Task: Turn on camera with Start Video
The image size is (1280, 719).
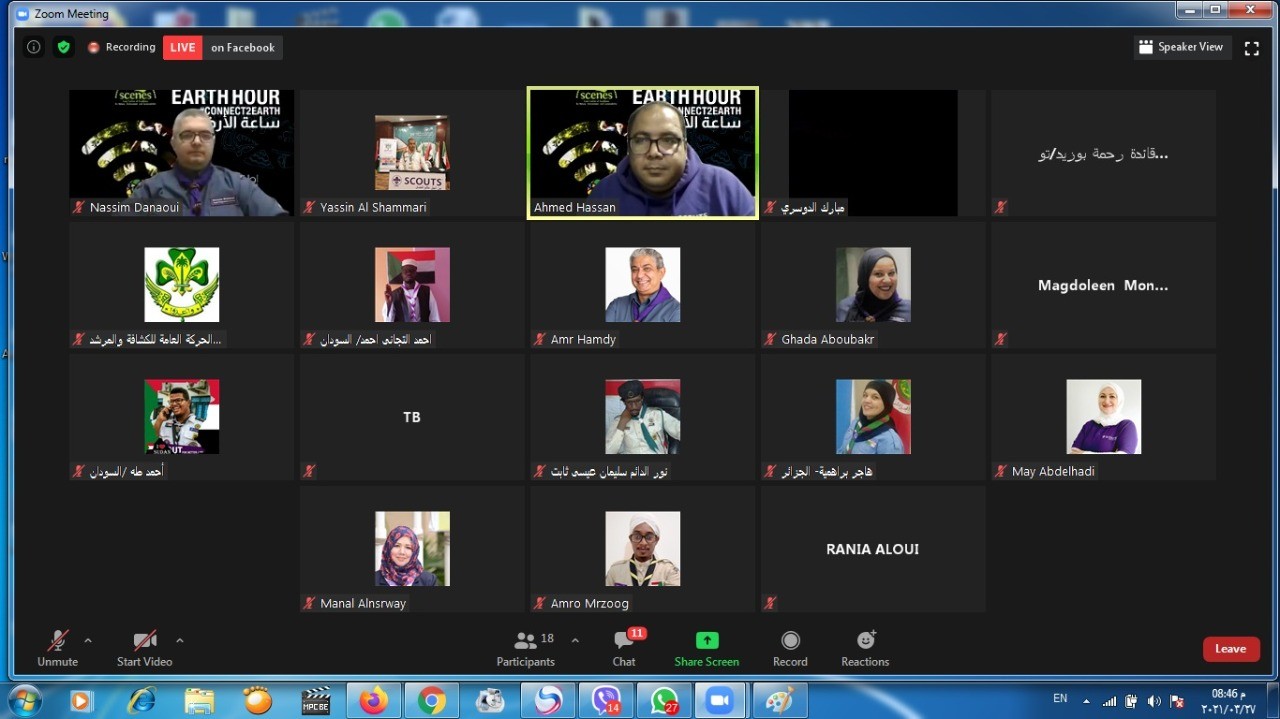Action: (144, 648)
